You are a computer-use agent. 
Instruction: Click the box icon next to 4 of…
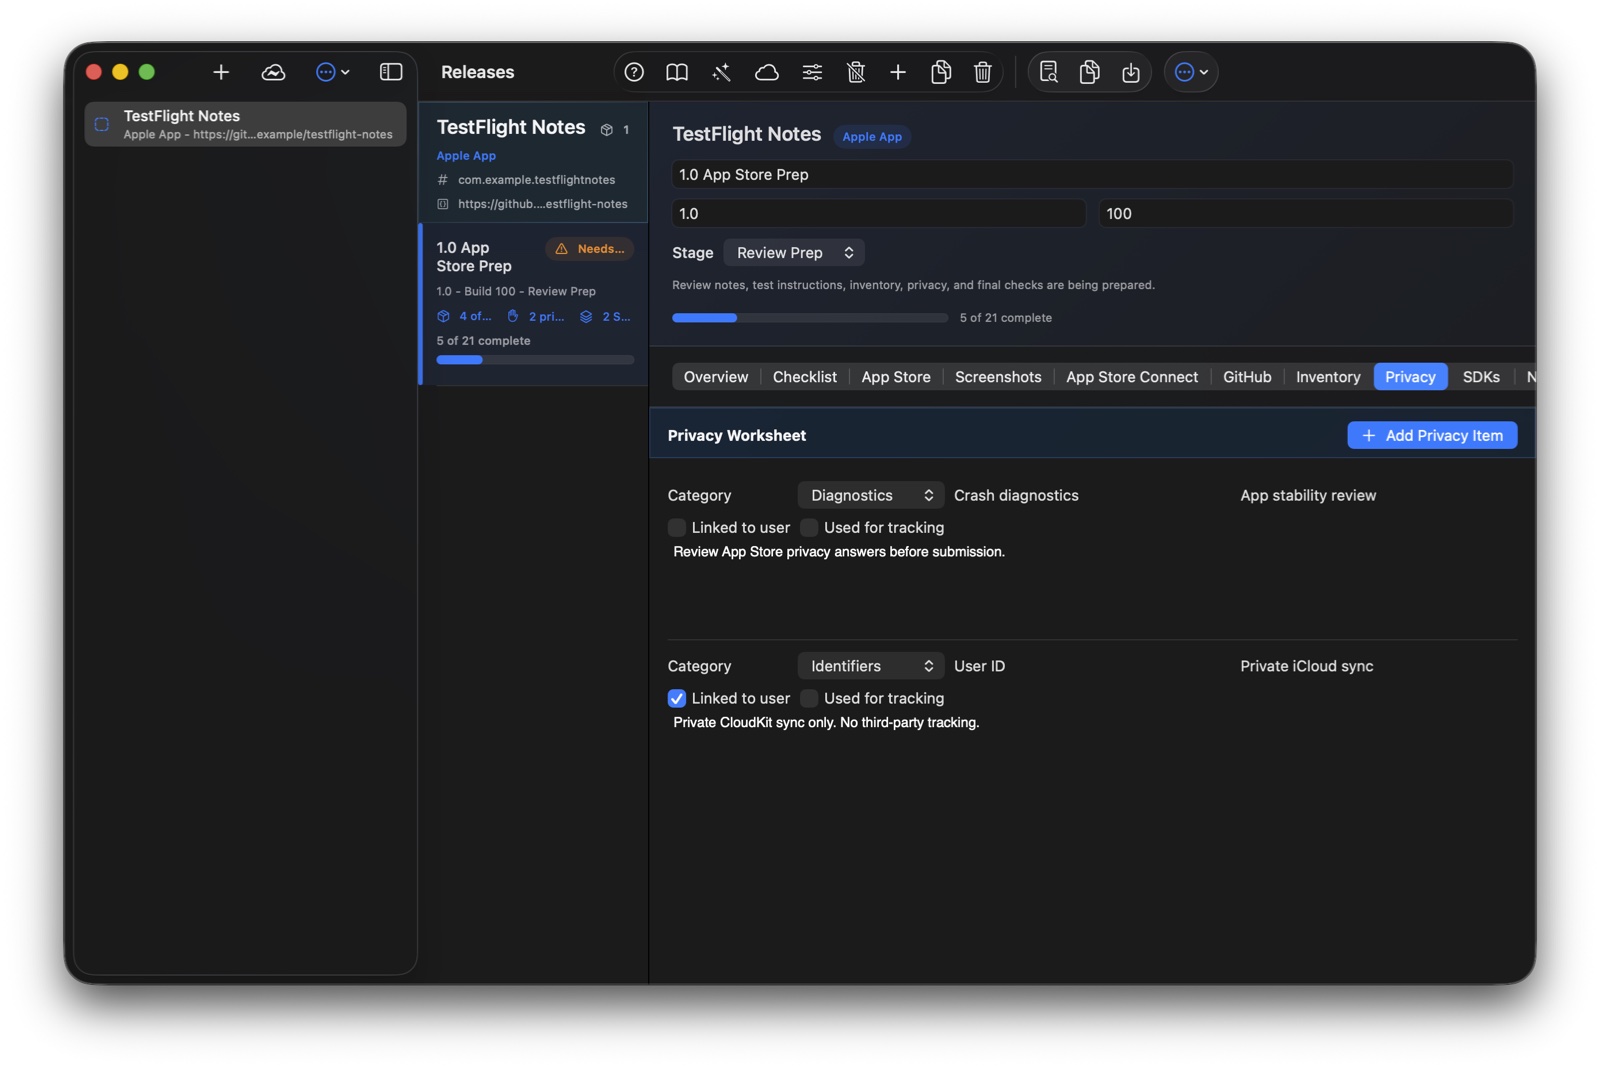[443, 316]
